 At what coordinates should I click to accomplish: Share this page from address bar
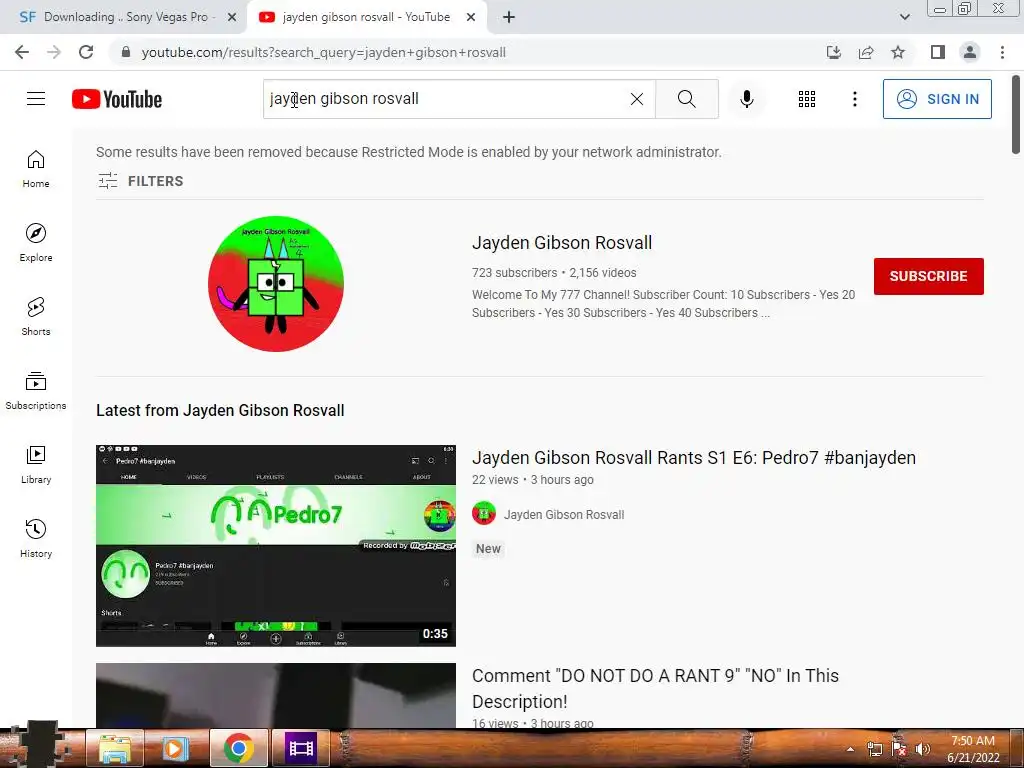tap(866, 52)
